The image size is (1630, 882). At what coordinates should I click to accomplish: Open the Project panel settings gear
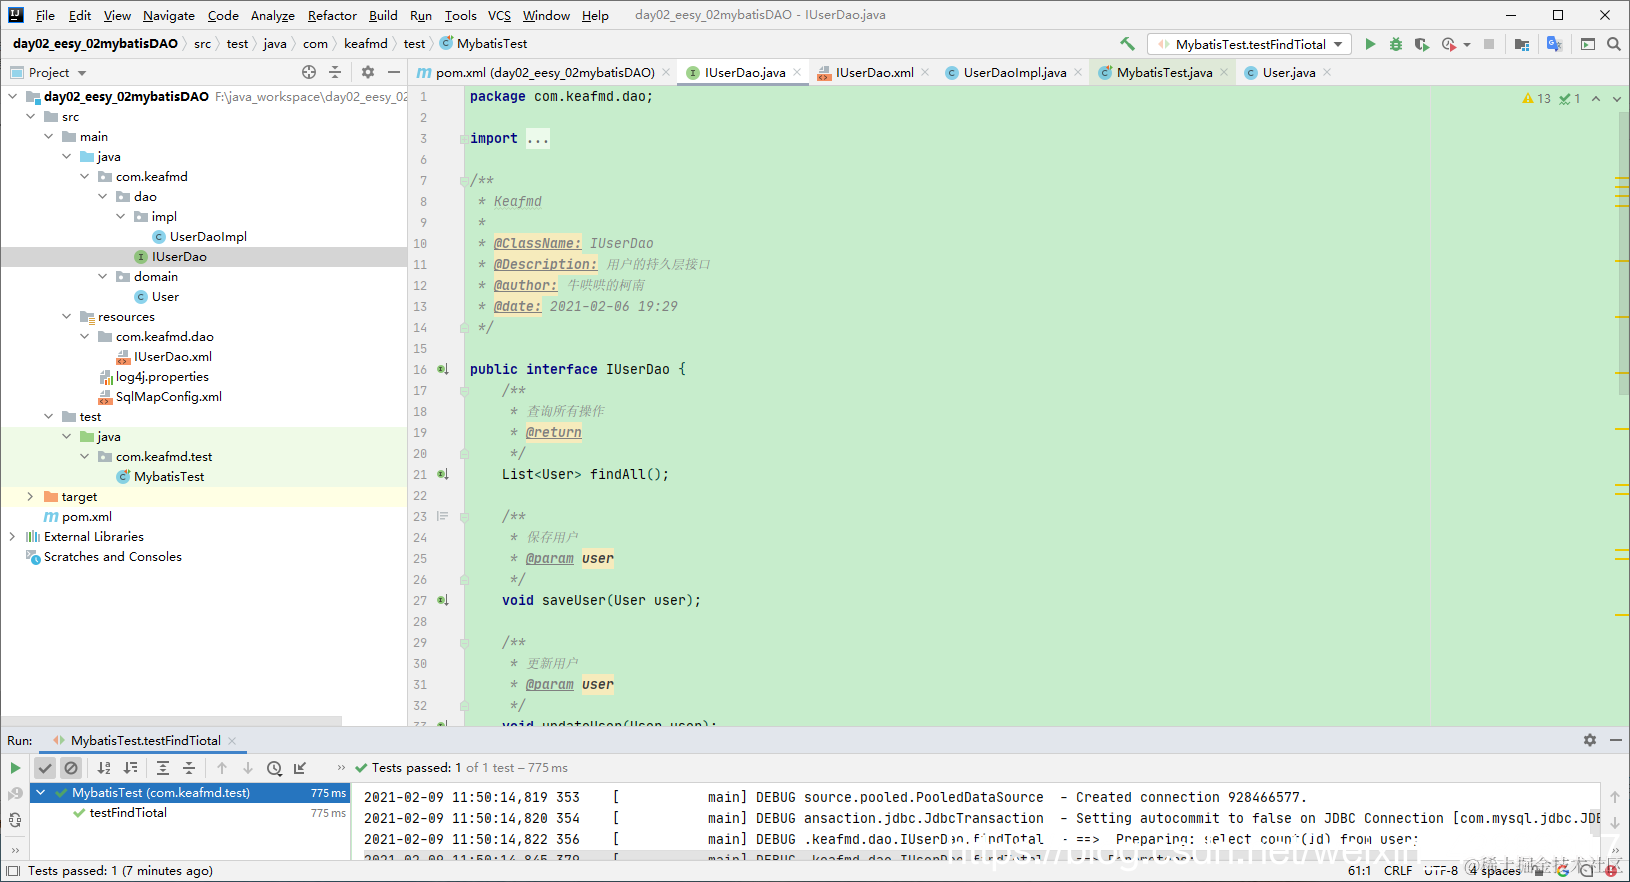368,72
